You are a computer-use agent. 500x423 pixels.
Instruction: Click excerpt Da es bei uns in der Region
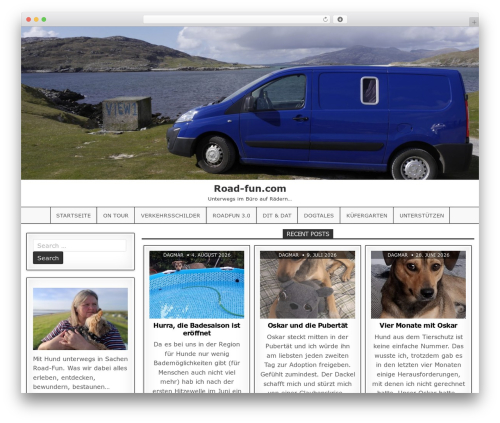(x=197, y=344)
